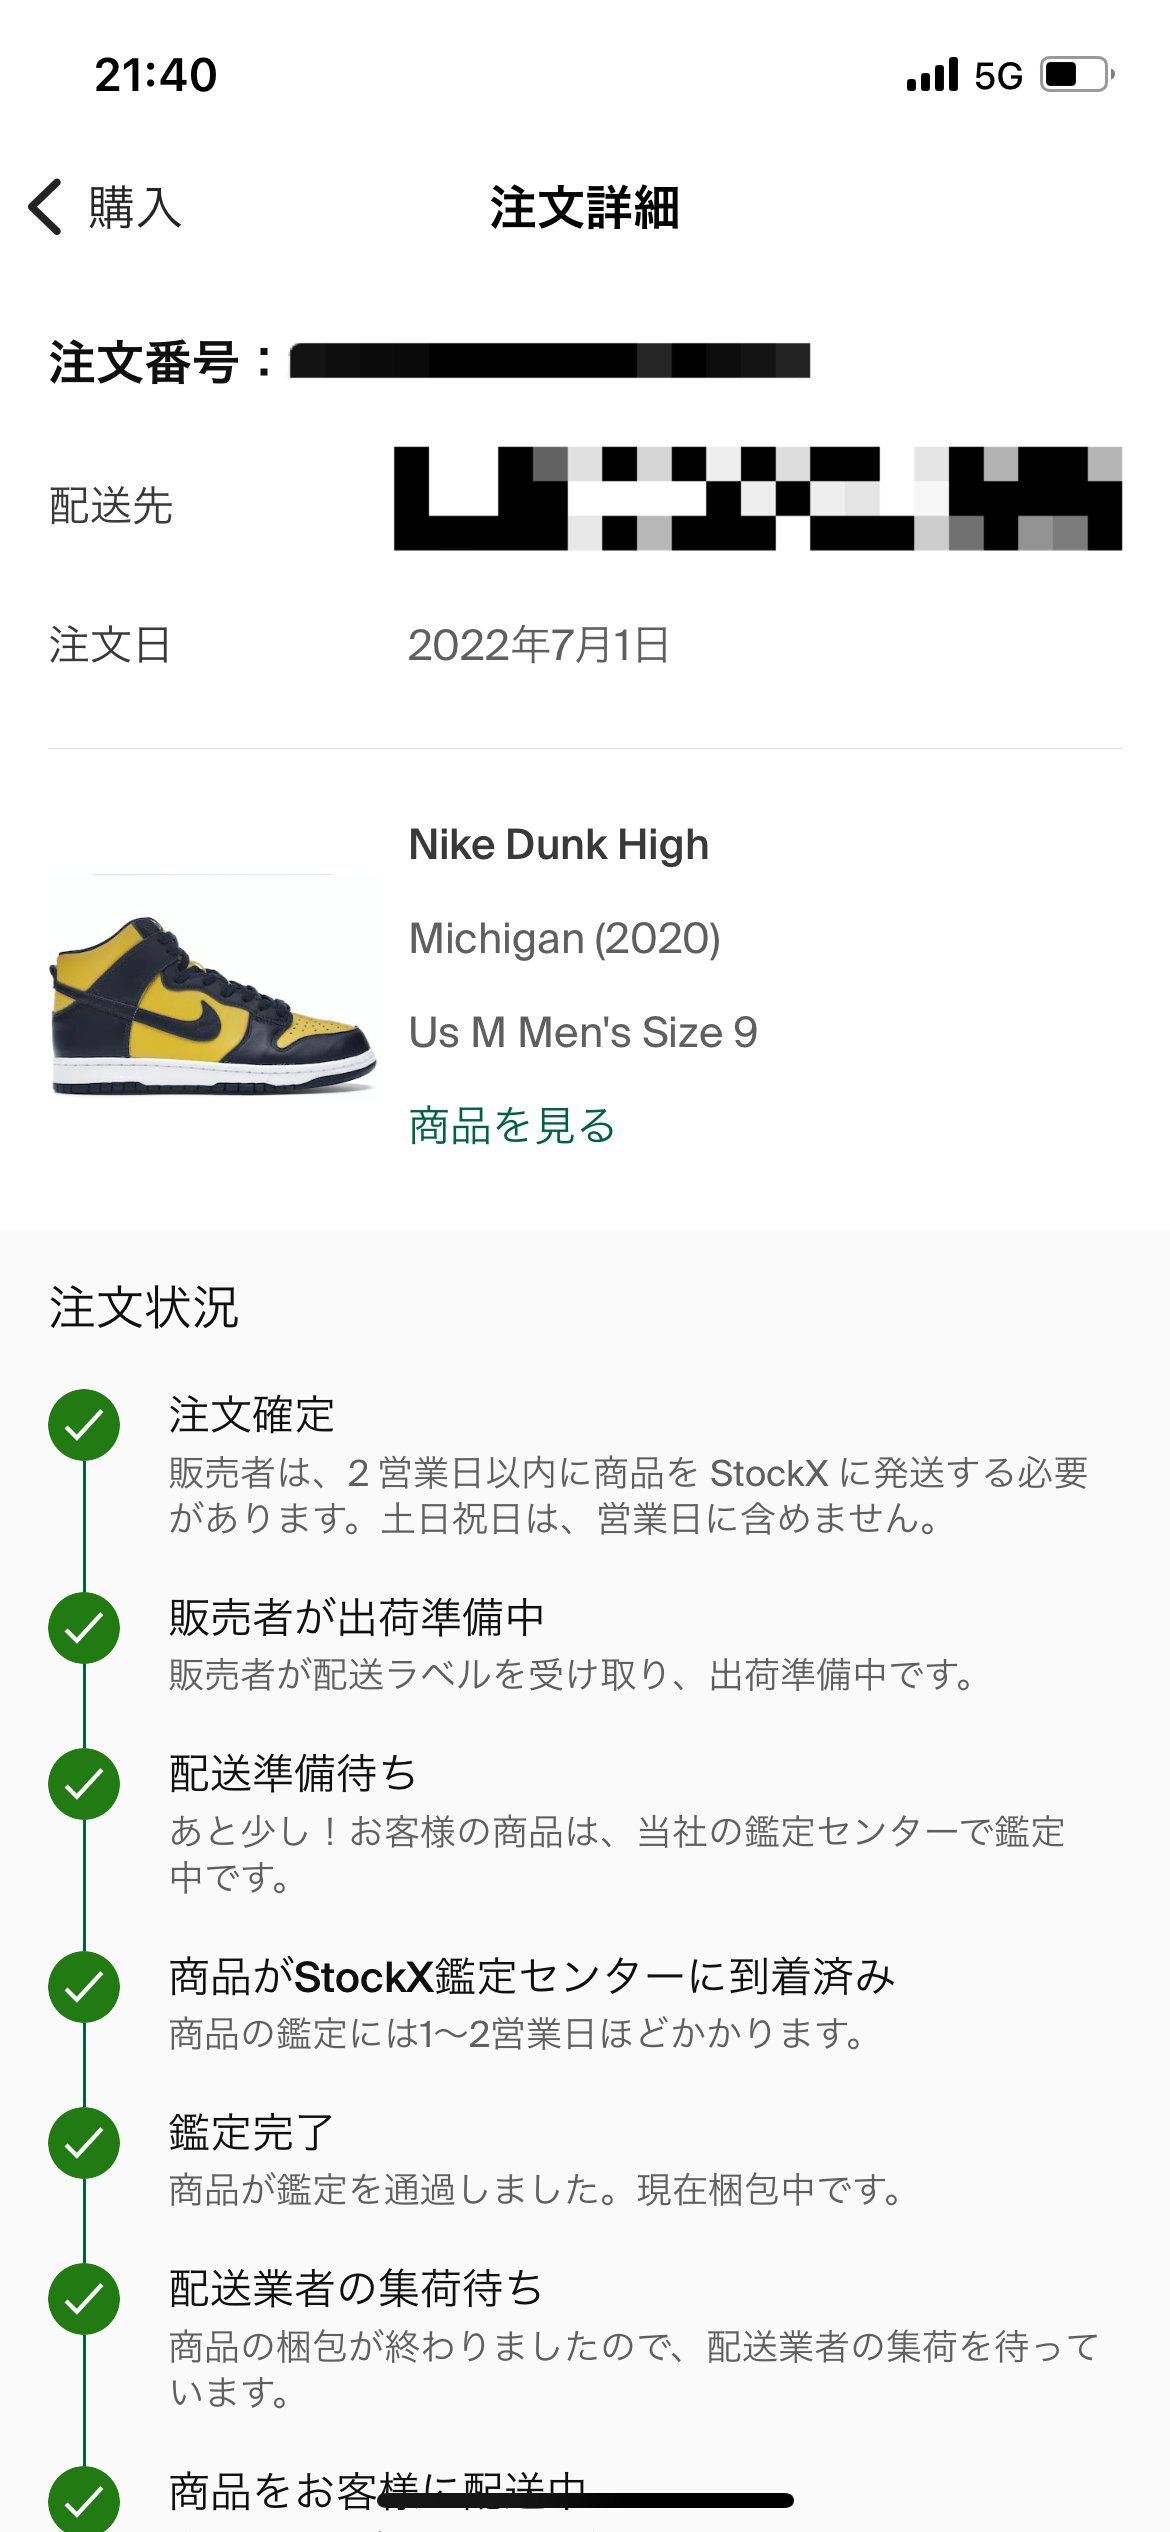Viewport: 1170px width, 2532px height.
Task: Select the 注文確定 status heading
Action: pos(252,1414)
